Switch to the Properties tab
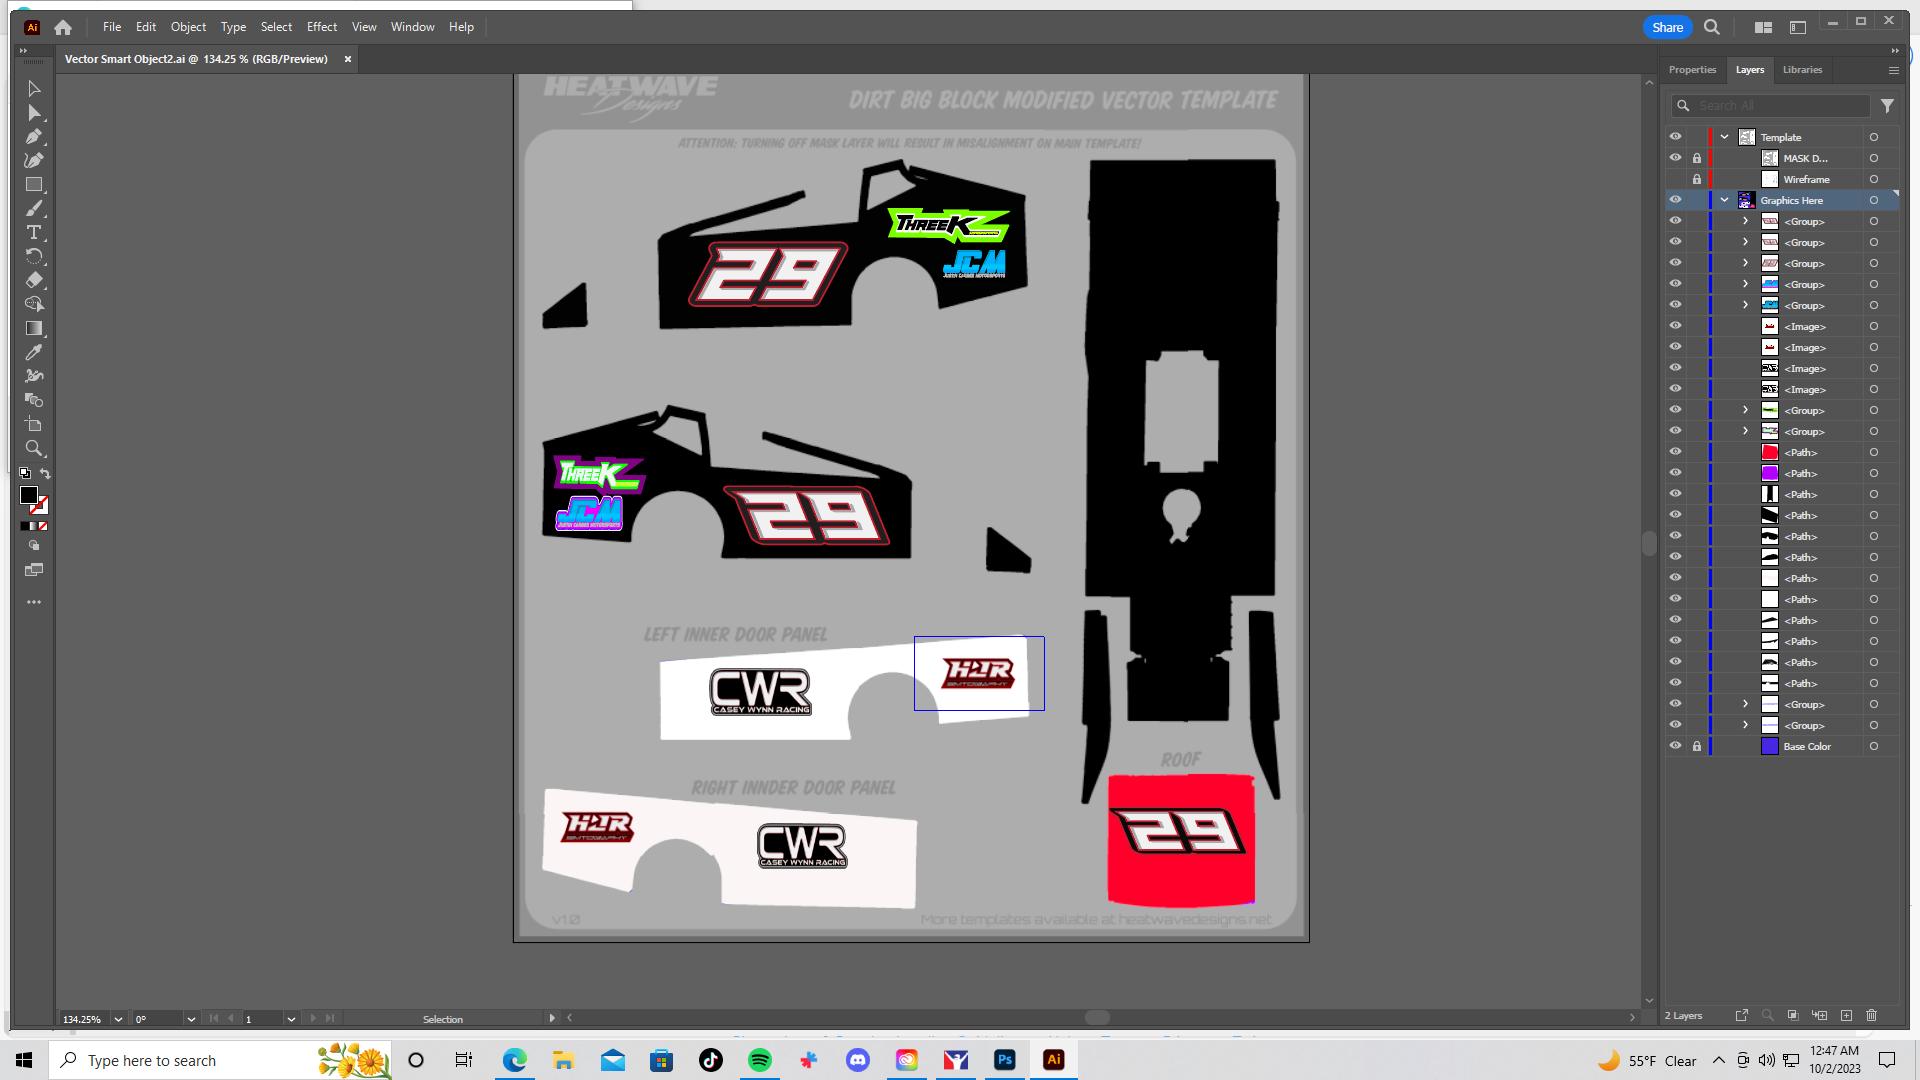This screenshot has width=1920, height=1080. point(1692,70)
